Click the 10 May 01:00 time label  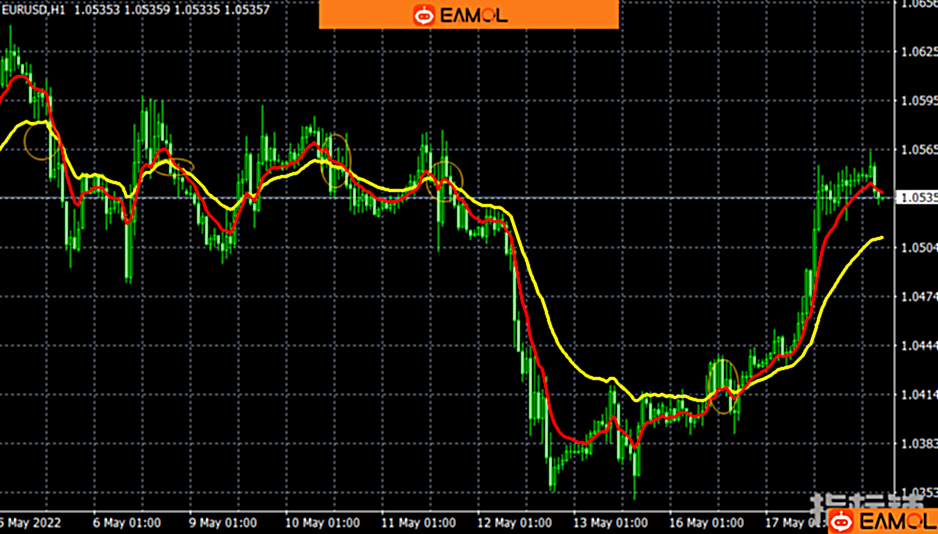pos(322,521)
